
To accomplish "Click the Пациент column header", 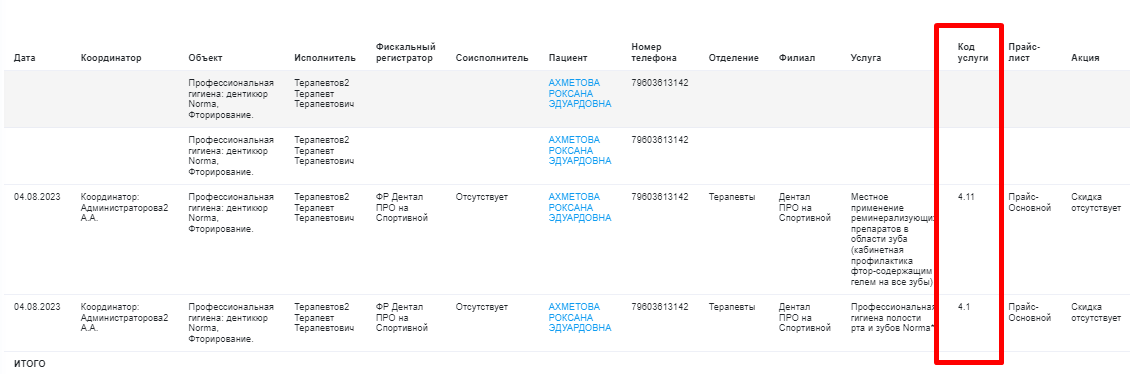I will click(x=568, y=58).
